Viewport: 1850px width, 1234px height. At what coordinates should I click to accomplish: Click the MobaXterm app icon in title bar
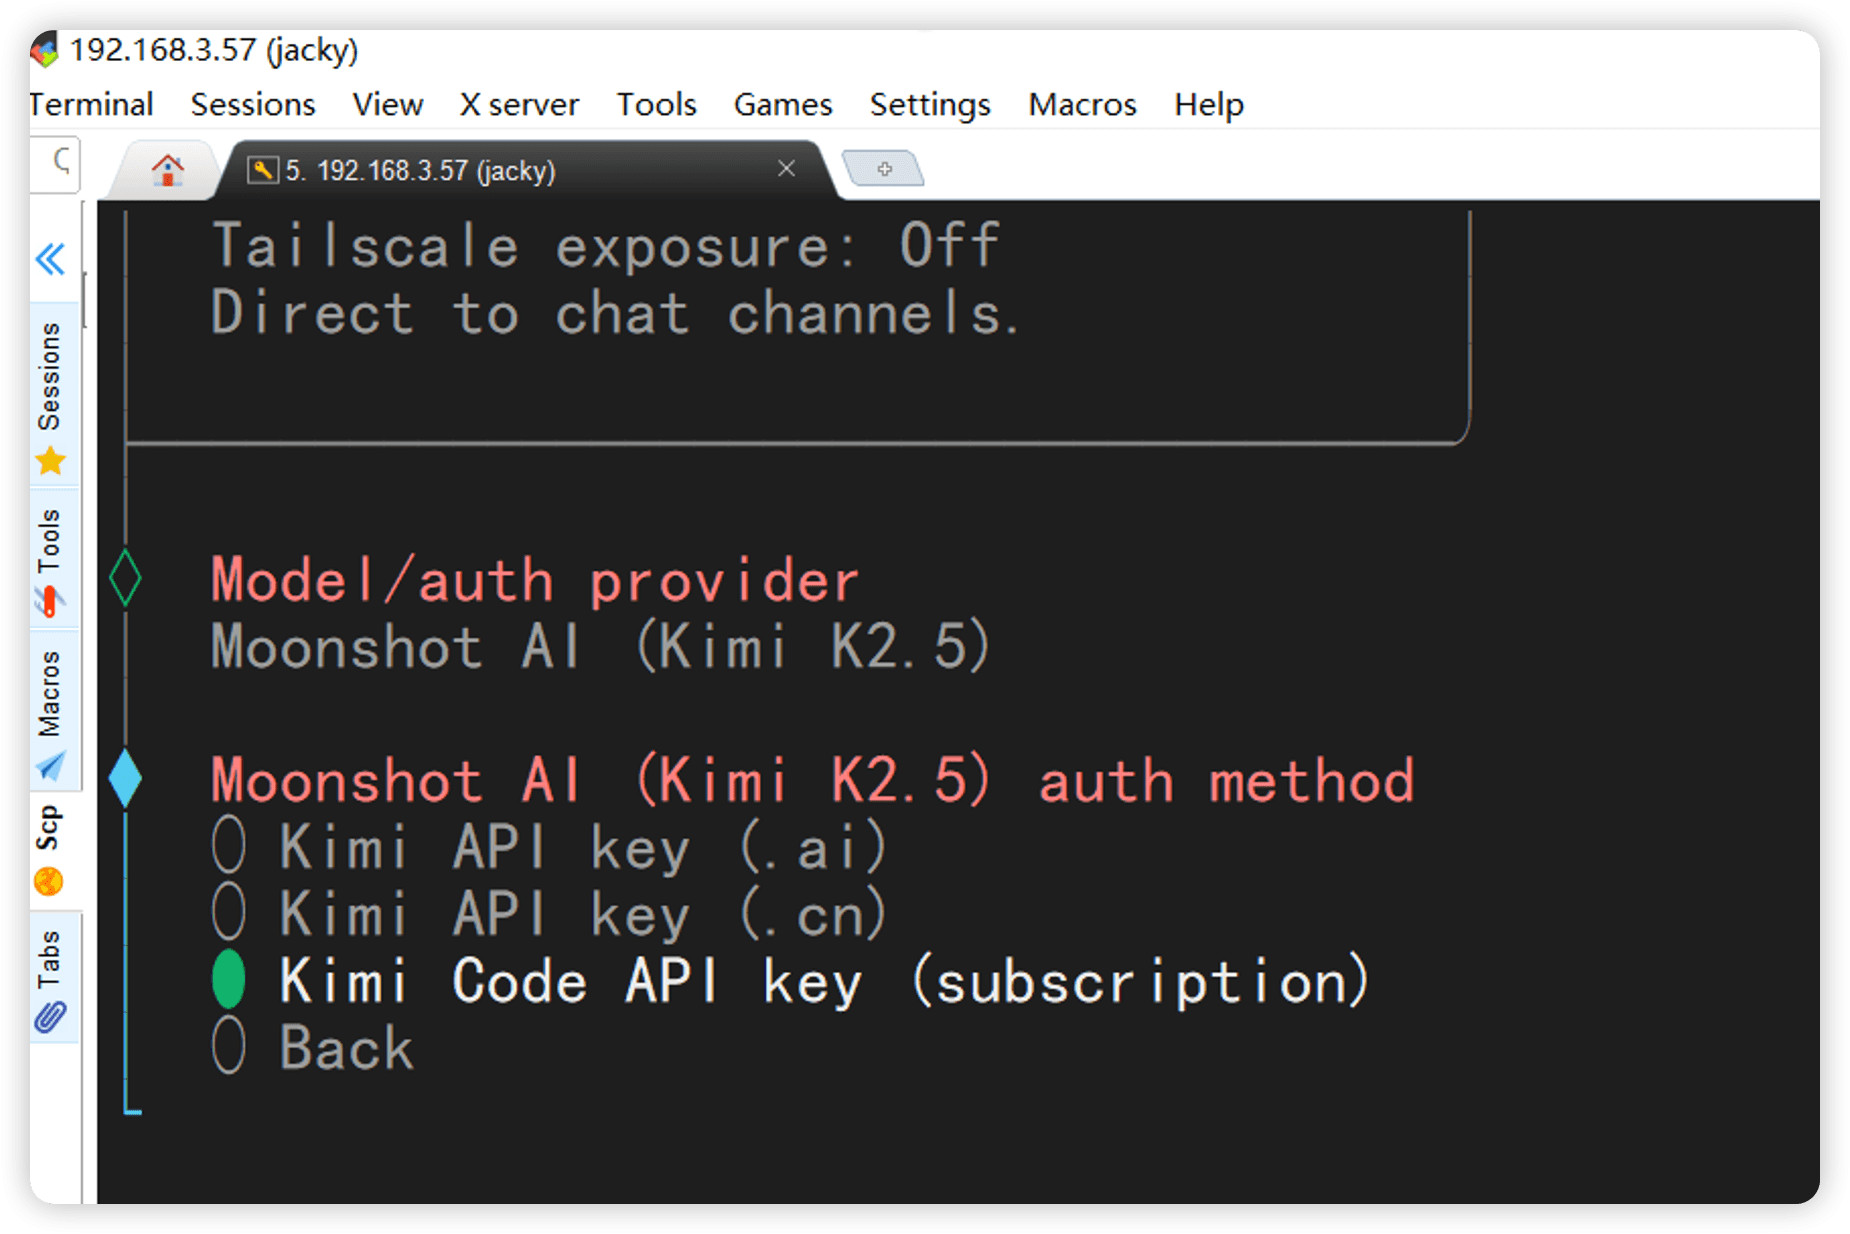point(45,49)
